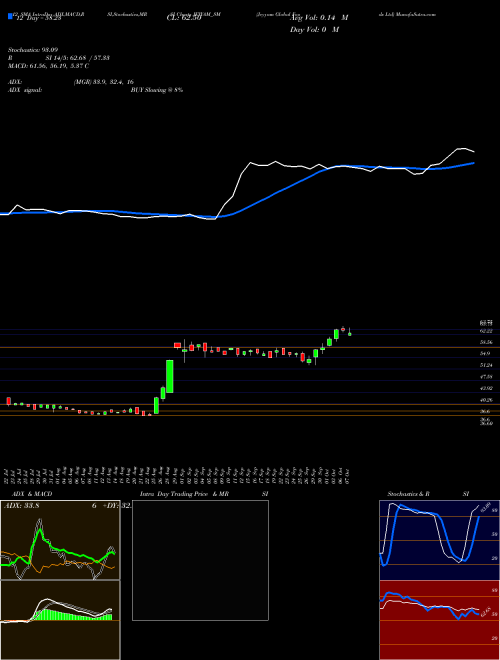Select the '(MGR) 33.9, 32.4, 16' ADX values

[103, 82]
